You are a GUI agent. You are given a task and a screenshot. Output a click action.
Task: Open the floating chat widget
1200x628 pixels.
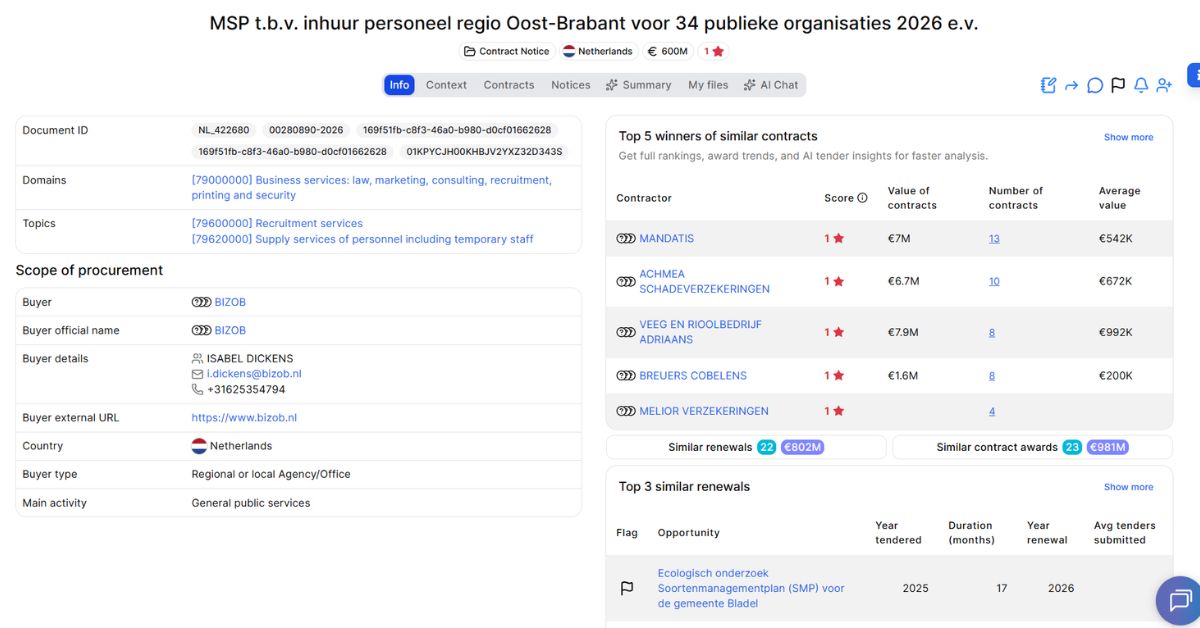pos(1180,600)
